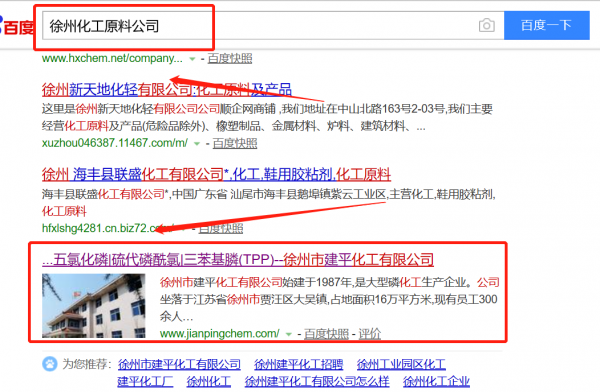Click recommended link 徐州建平化工有限公司怎么样
The width and height of the screenshot is (600, 392).
(x=317, y=381)
